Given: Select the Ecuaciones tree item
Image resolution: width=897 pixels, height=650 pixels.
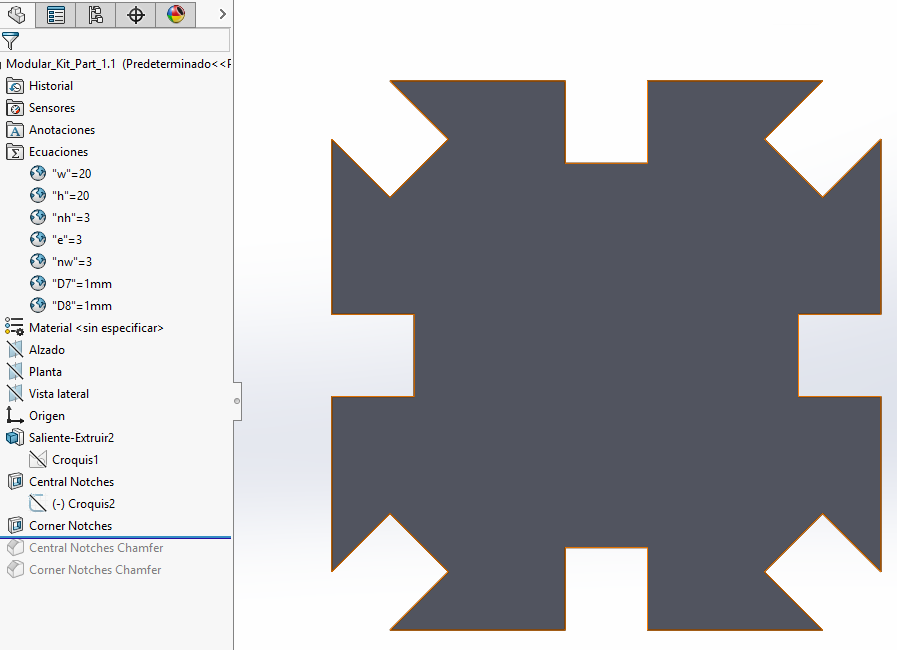Looking at the screenshot, I should [58, 152].
